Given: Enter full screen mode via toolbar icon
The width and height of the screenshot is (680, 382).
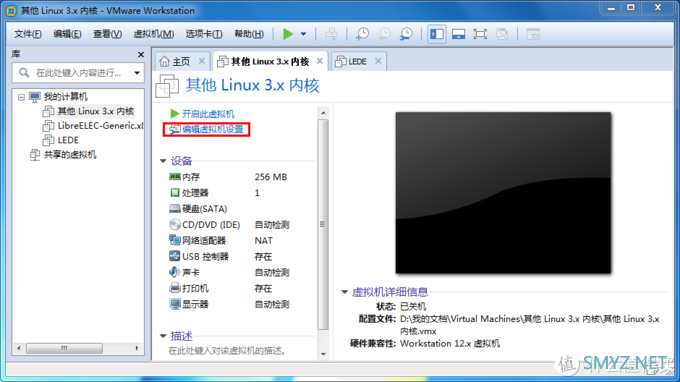Looking at the screenshot, I should (480, 34).
